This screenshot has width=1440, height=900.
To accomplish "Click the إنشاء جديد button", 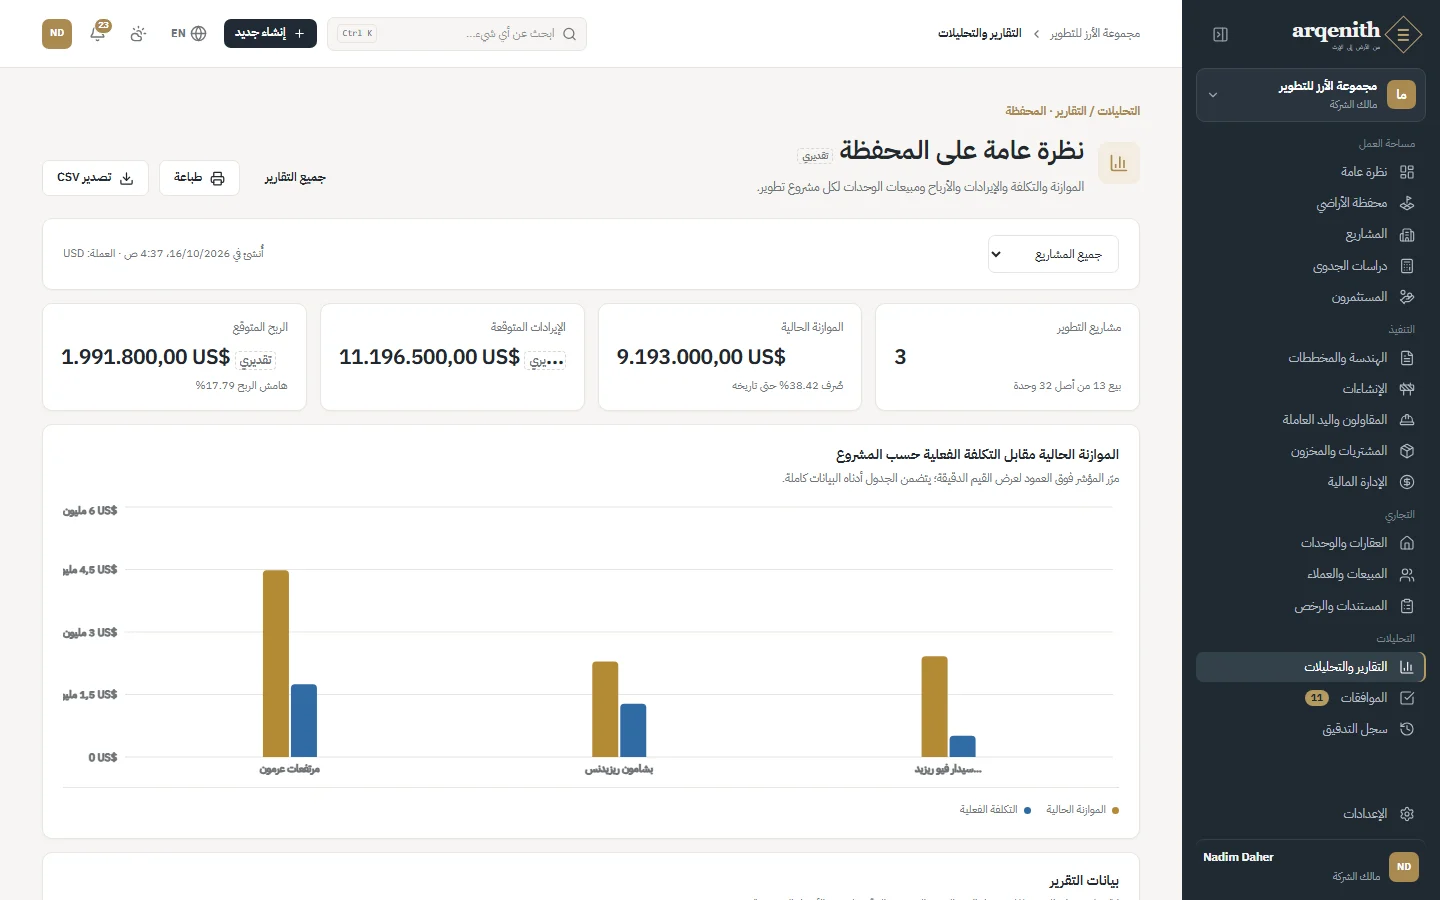I will point(270,33).
